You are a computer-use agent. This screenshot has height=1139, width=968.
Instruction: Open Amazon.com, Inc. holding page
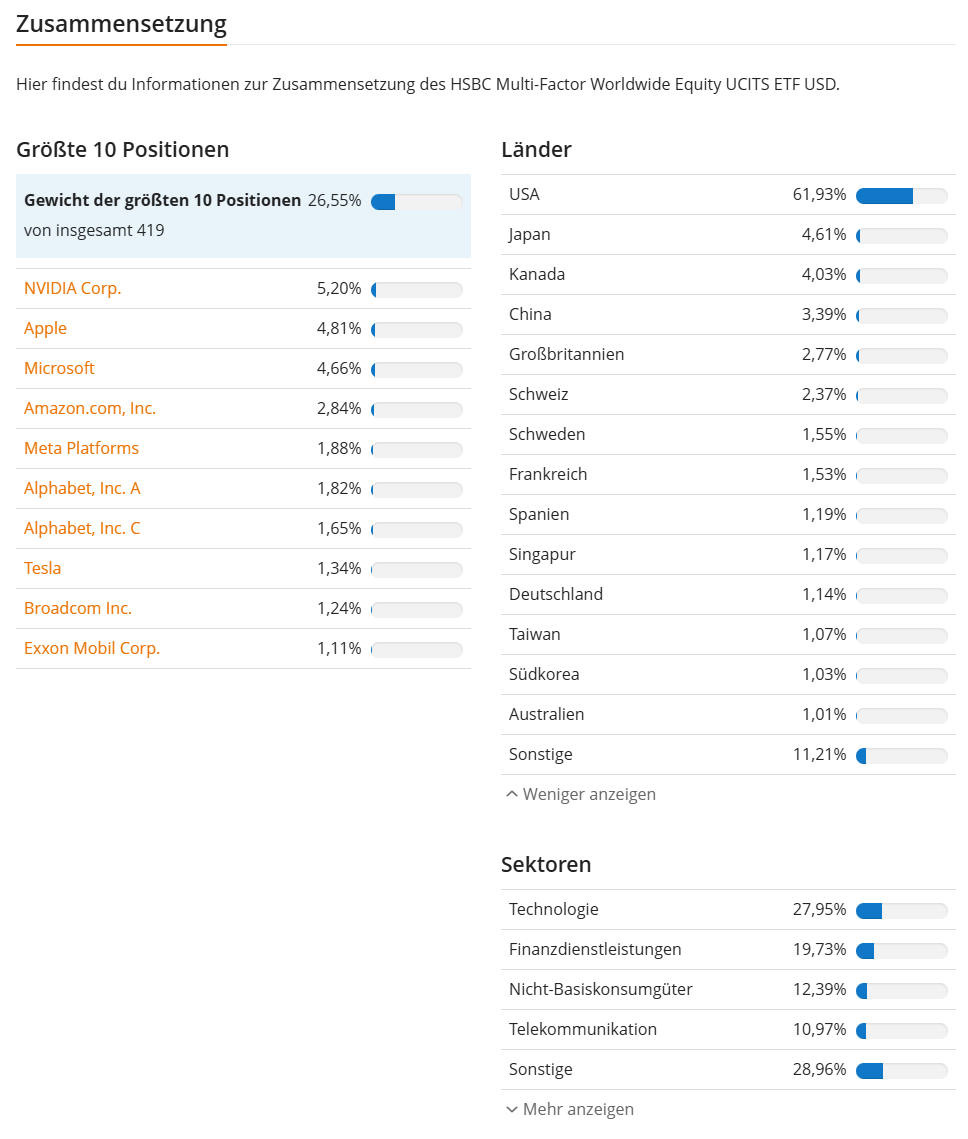click(x=90, y=408)
